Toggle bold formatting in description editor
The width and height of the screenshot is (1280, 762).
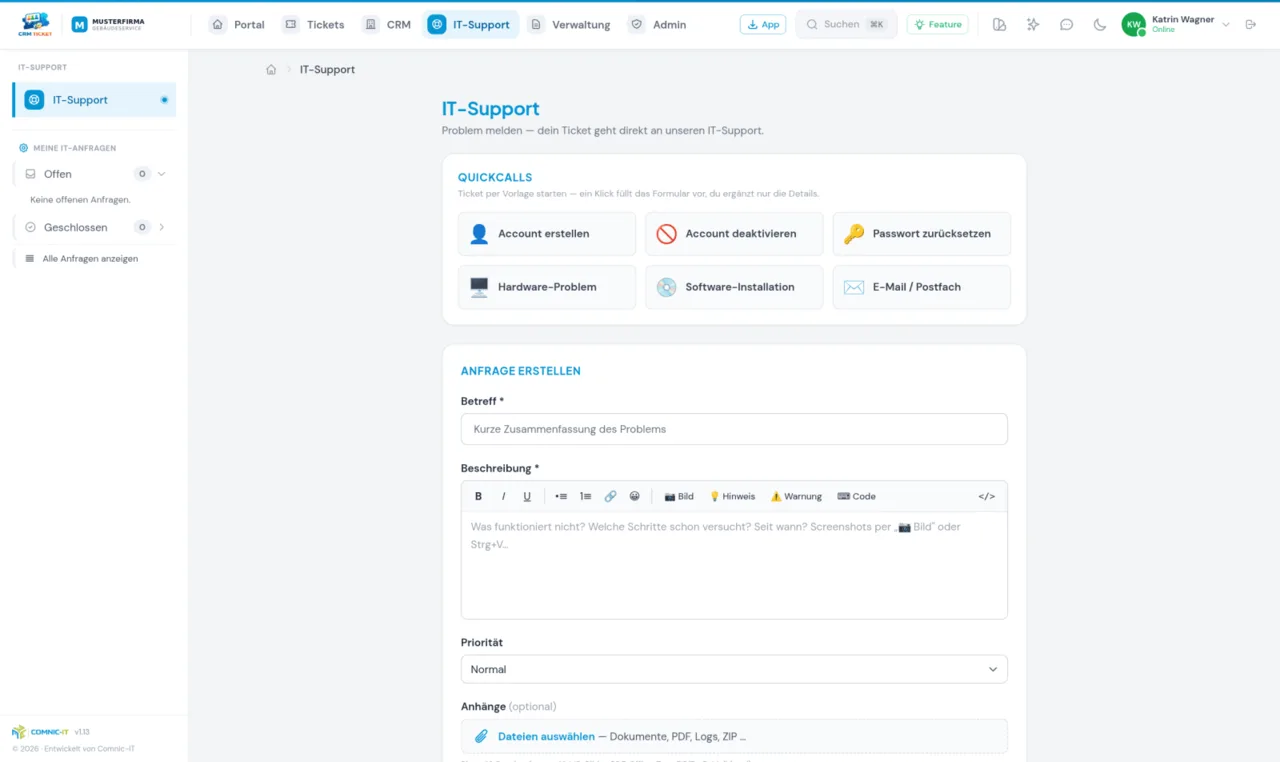click(478, 496)
